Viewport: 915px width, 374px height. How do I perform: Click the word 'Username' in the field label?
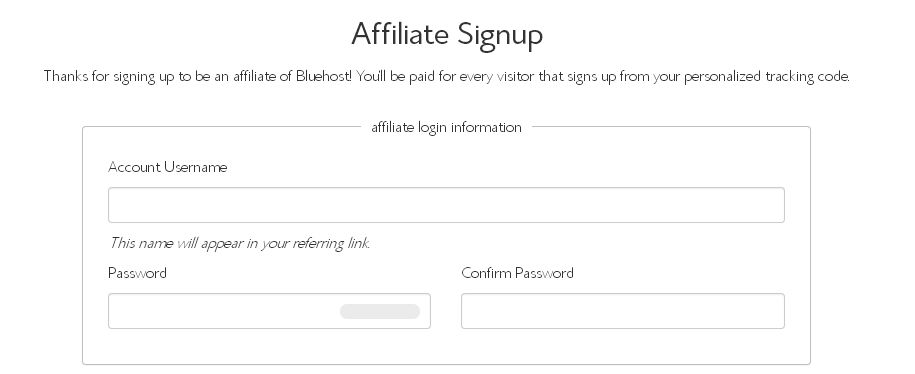click(195, 167)
